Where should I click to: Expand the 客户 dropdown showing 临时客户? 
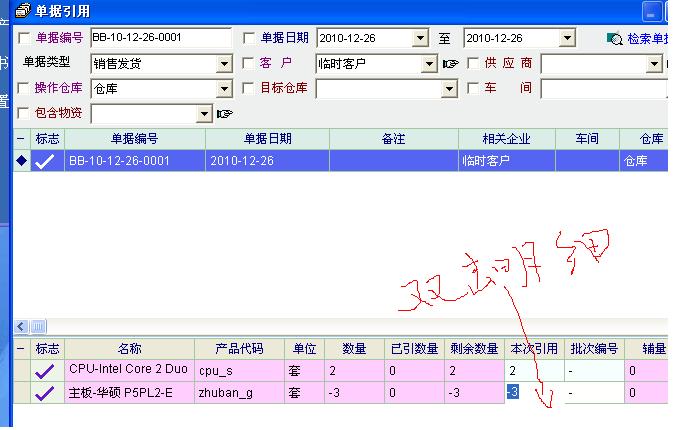point(428,64)
